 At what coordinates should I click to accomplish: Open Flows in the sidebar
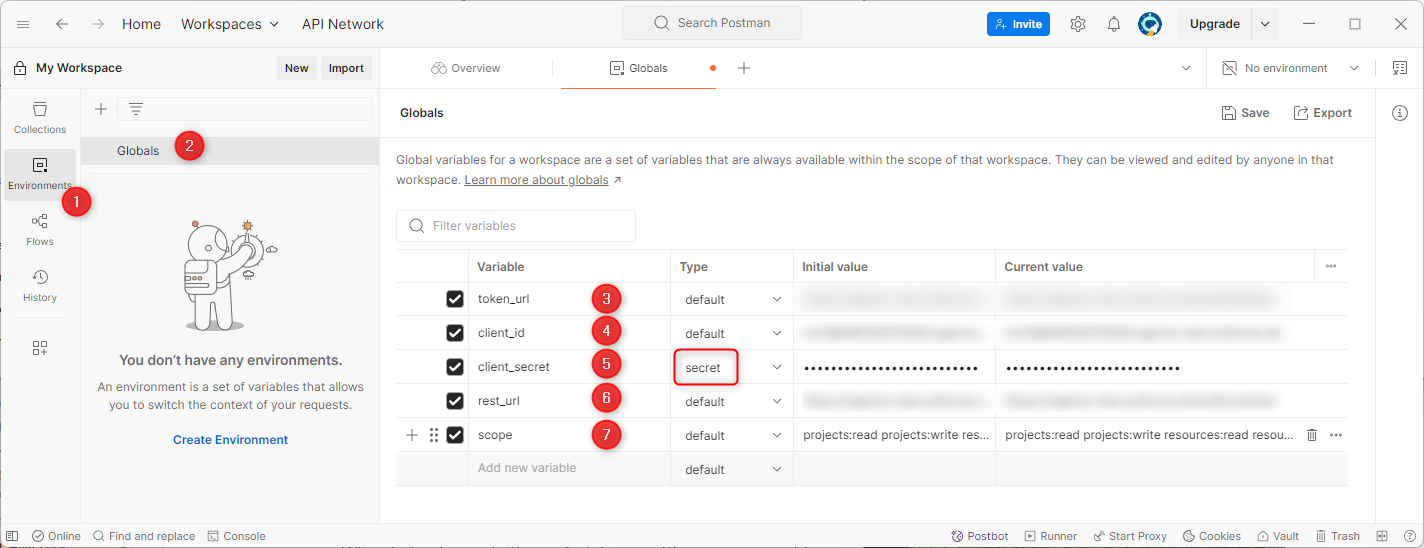[x=40, y=230]
